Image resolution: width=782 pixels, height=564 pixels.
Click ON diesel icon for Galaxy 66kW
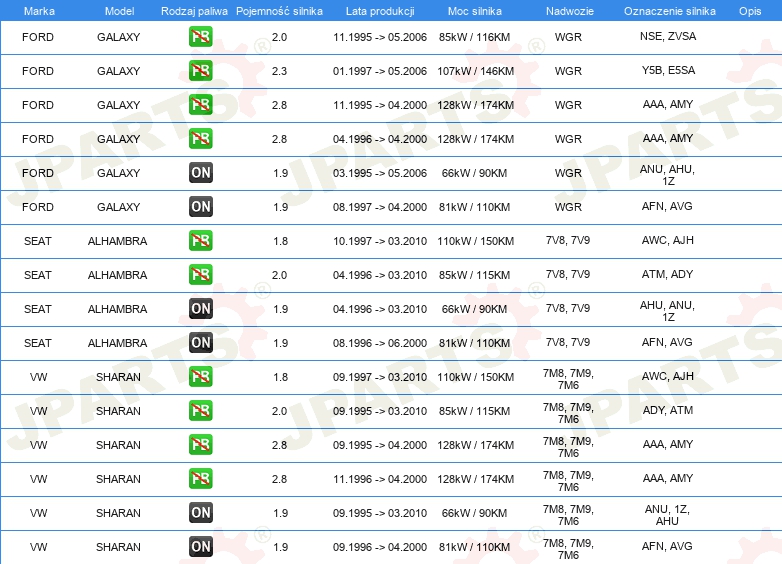point(200,173)
